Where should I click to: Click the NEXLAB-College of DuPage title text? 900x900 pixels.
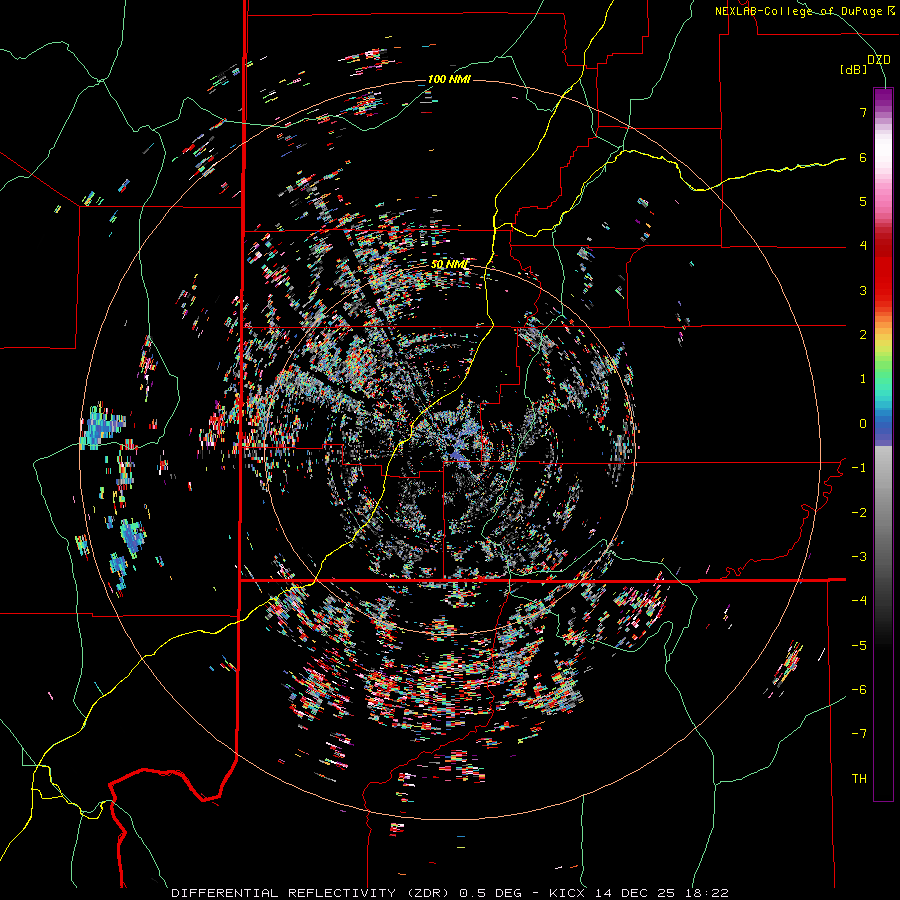click(798, 11)
